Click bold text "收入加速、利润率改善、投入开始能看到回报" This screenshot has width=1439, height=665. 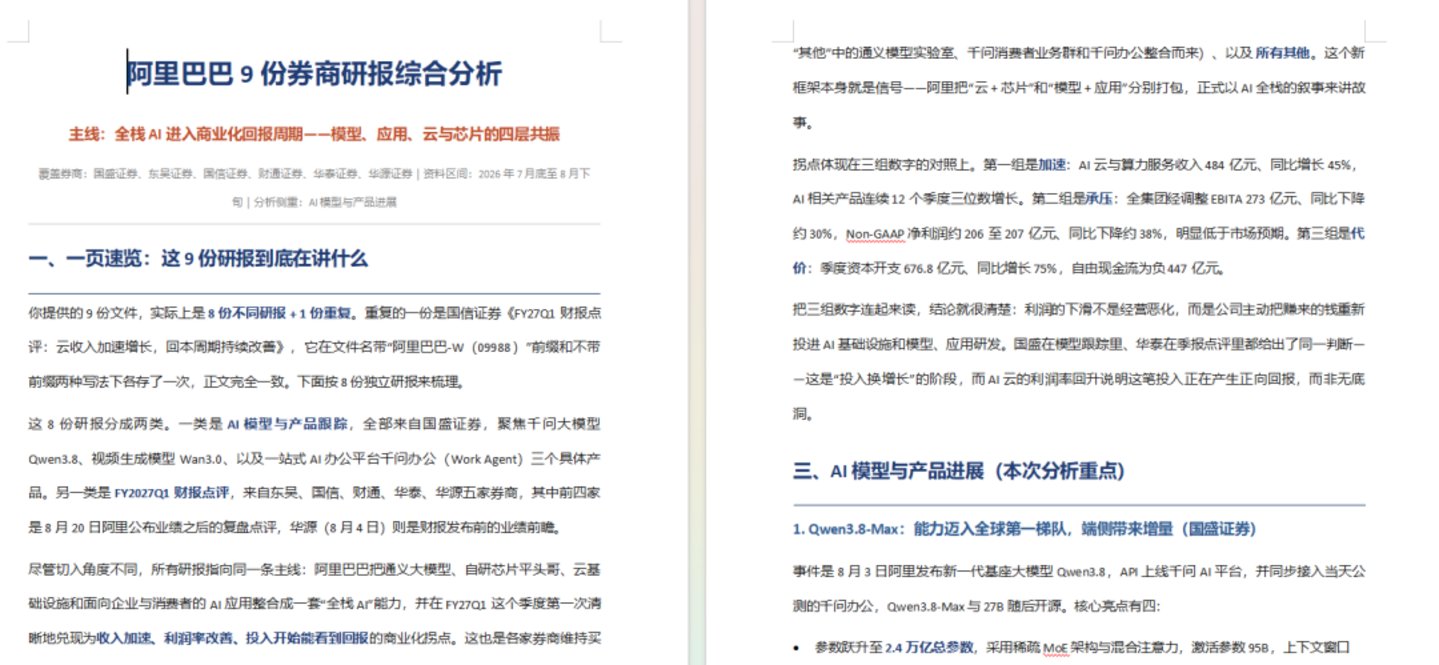click(232, 637)
